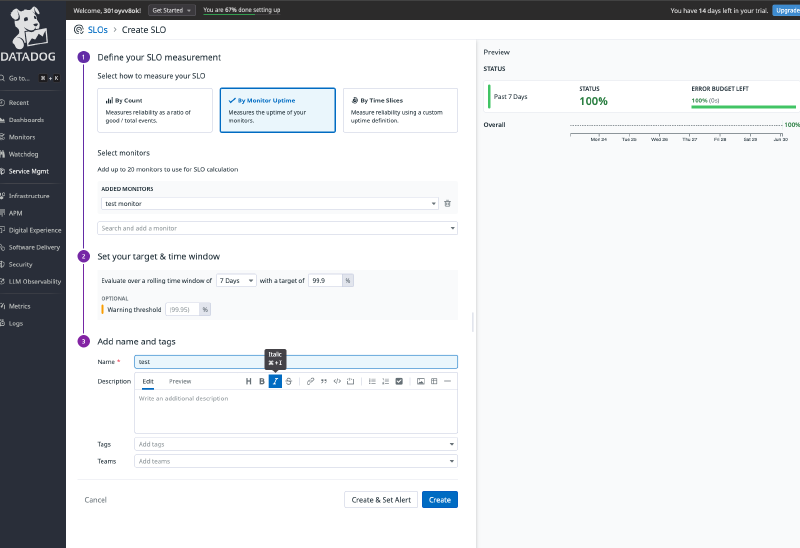Click the 99.9 target field
This screenshot has height=548, width=800.
[x=326, y=281]
